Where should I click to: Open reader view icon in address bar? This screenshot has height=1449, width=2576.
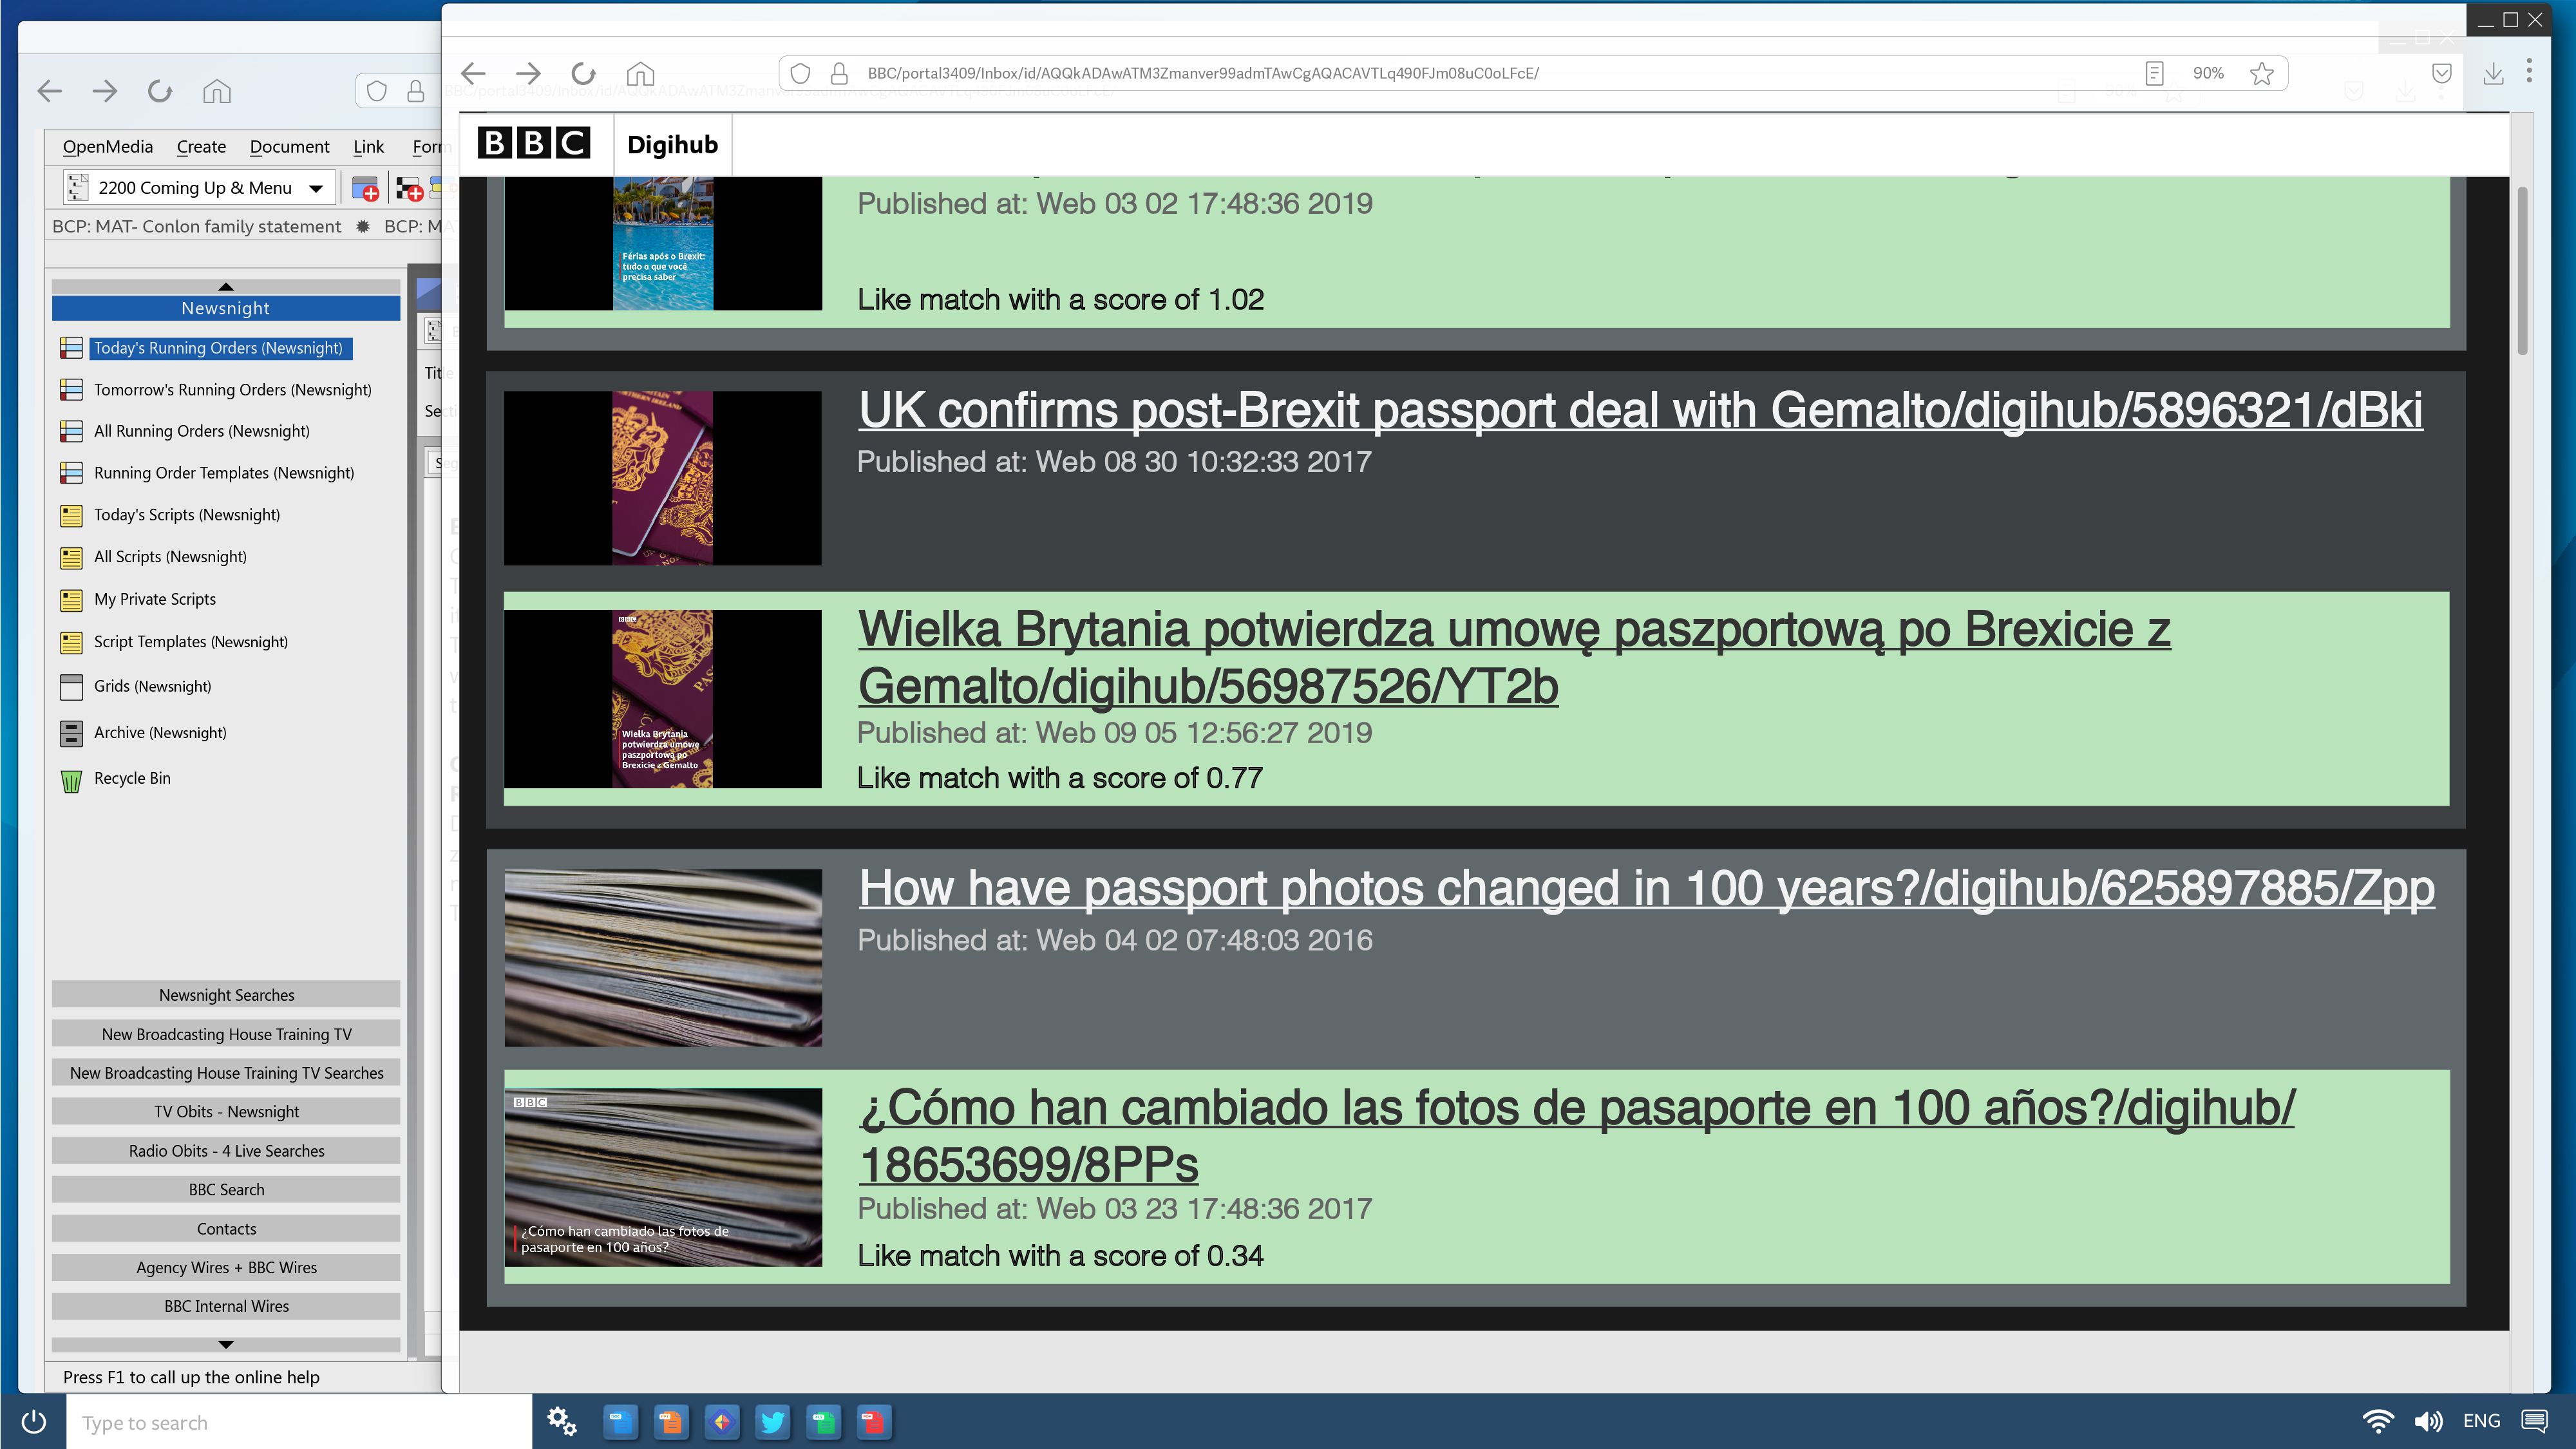pyautogui.click(x=2154, y=73)
